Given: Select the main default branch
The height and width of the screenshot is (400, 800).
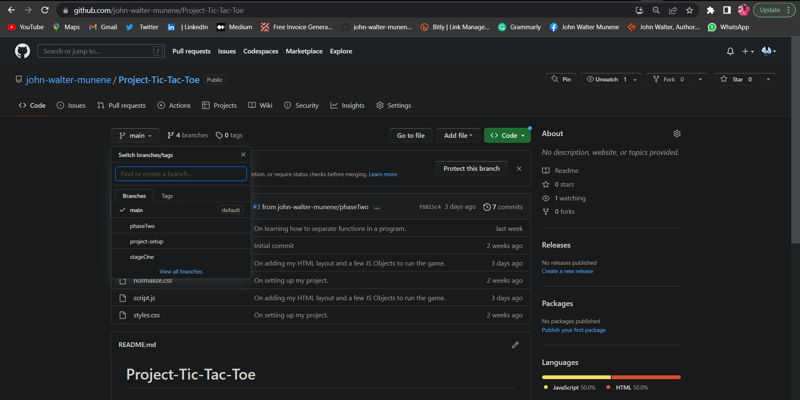Looking at the screenshot, I should click(181, 210).
